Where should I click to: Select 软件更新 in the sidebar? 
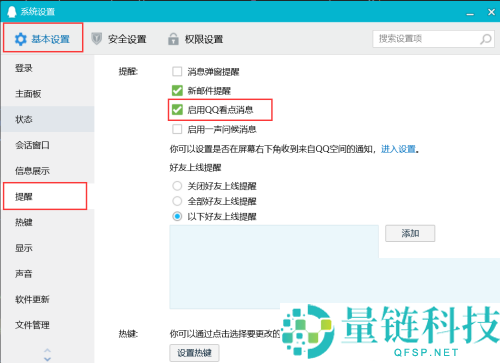[x=48, y=299]
